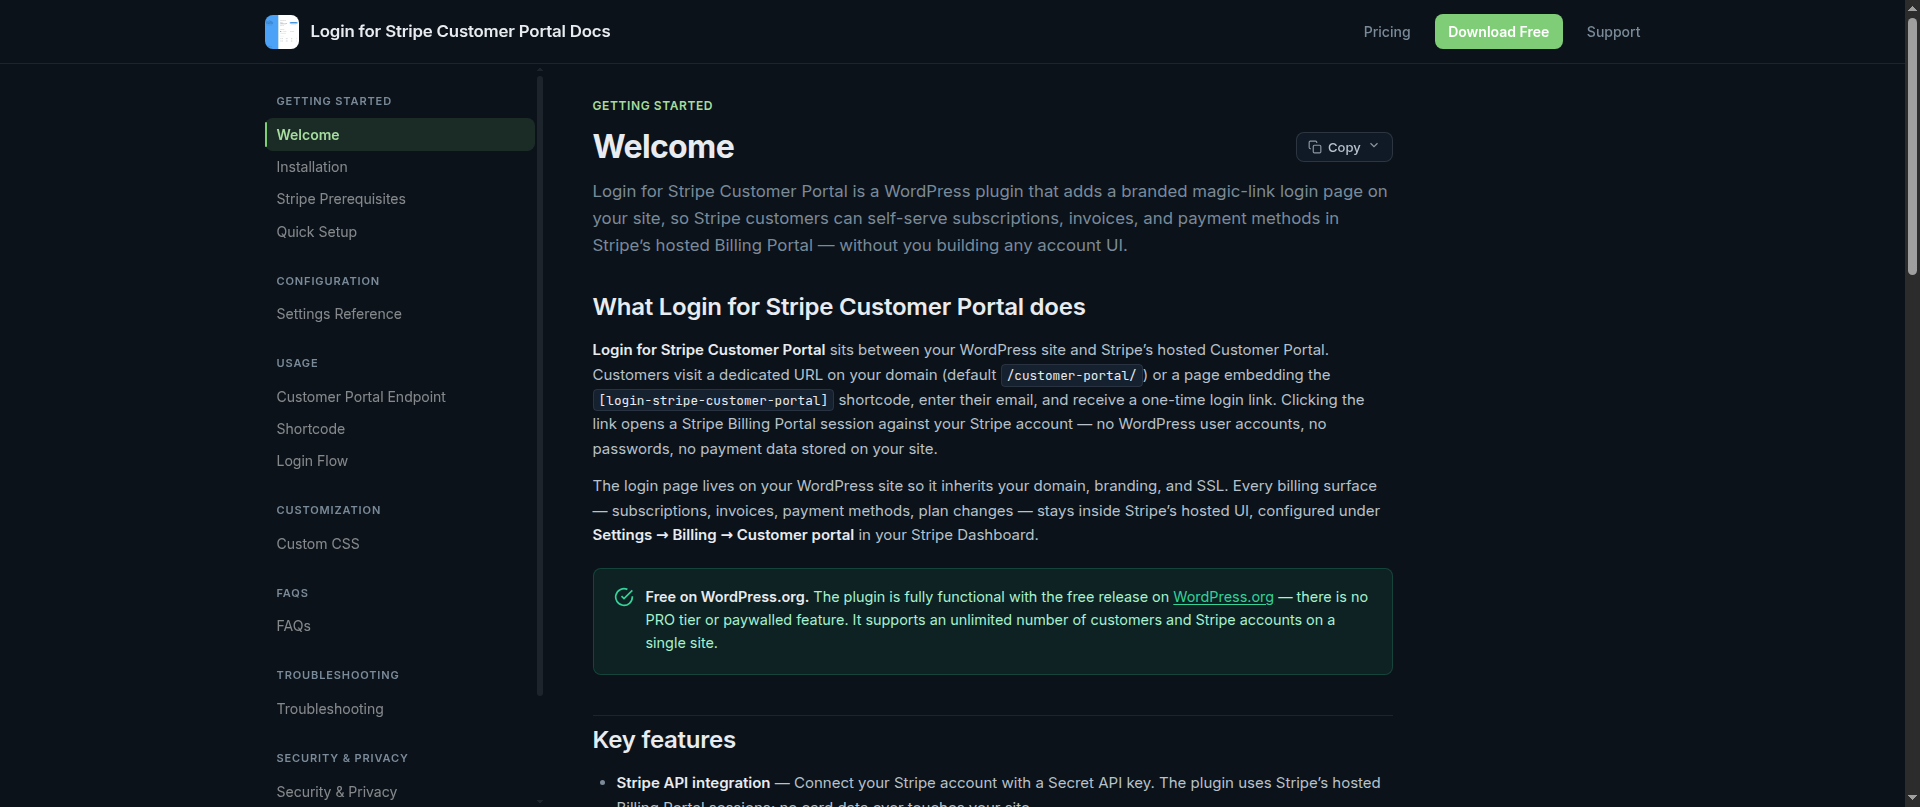The height and width of the screenshot is (807, 1920).
Task: Go to Stripe Prerequisites
Action: 341,199
